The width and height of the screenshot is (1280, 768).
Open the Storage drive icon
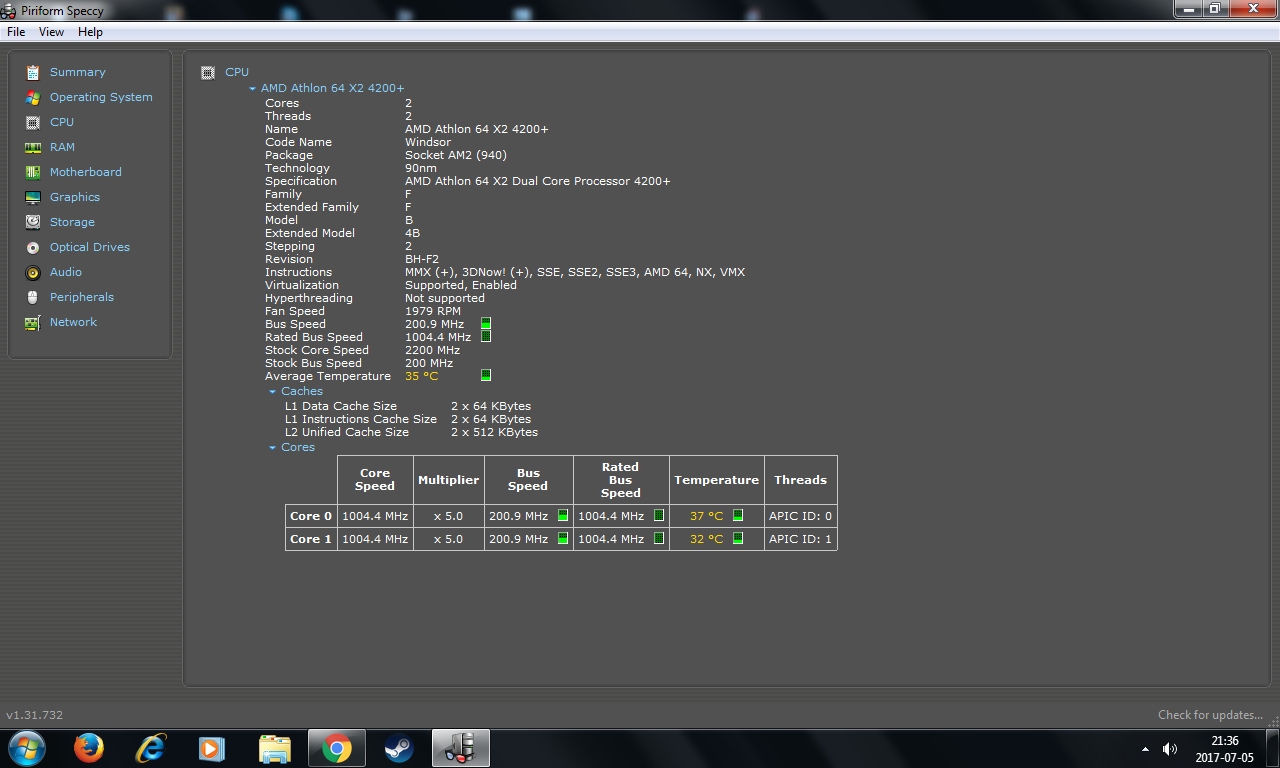33,222
